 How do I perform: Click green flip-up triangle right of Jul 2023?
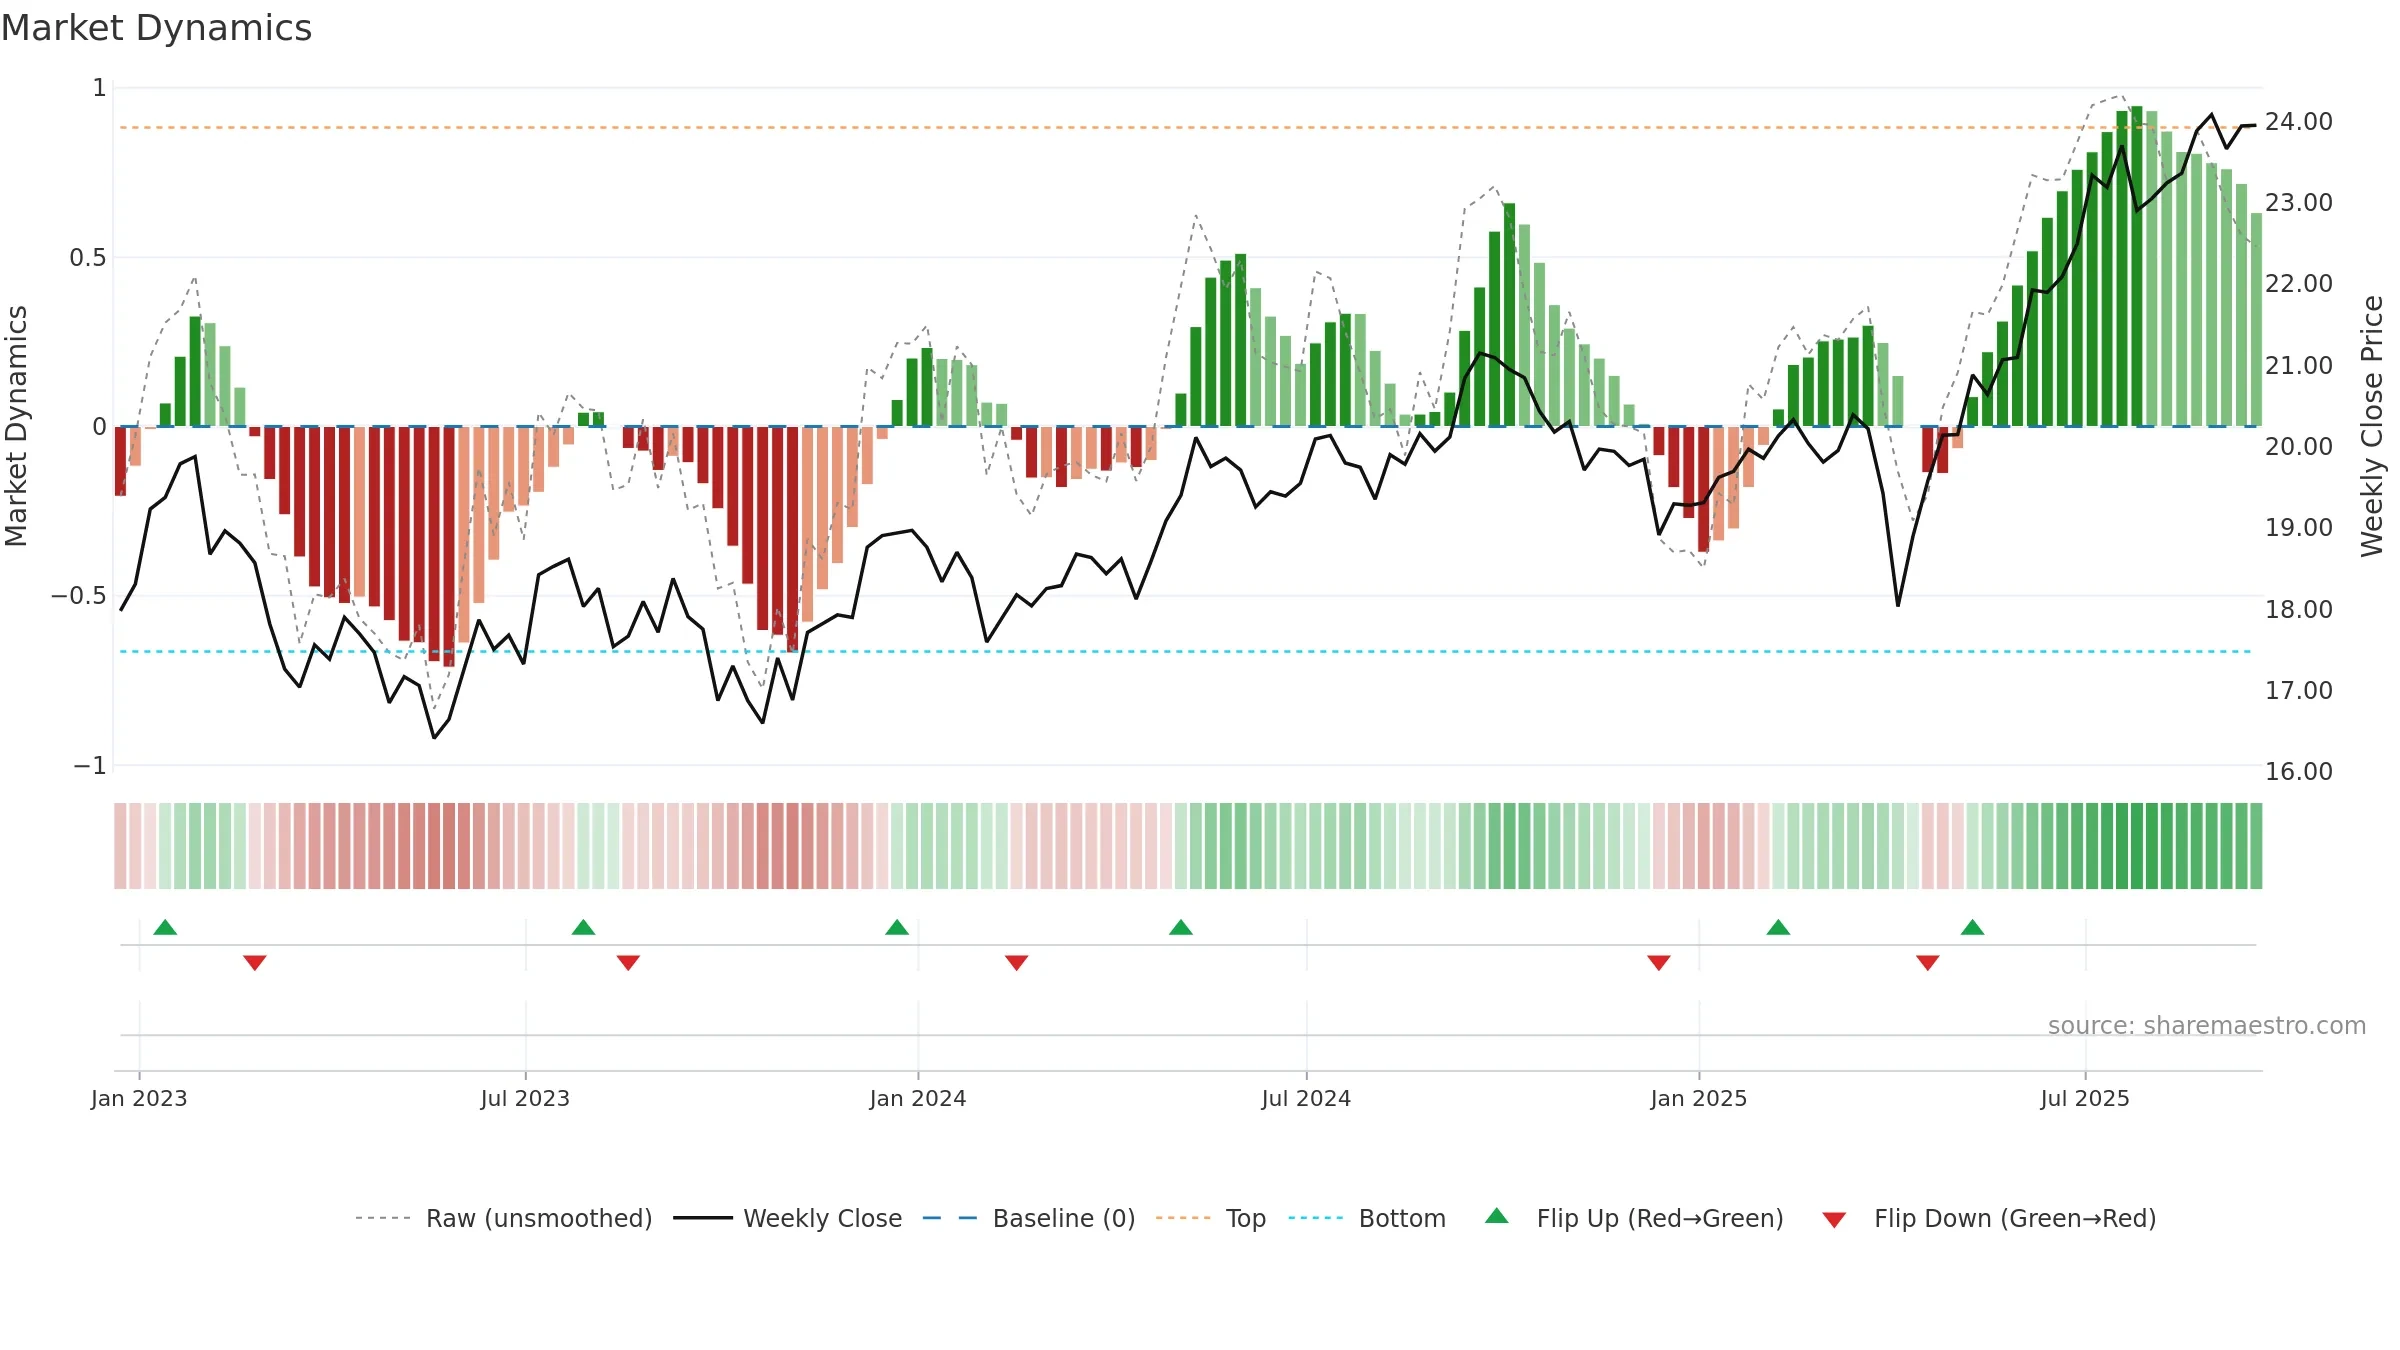pos(583,927)
